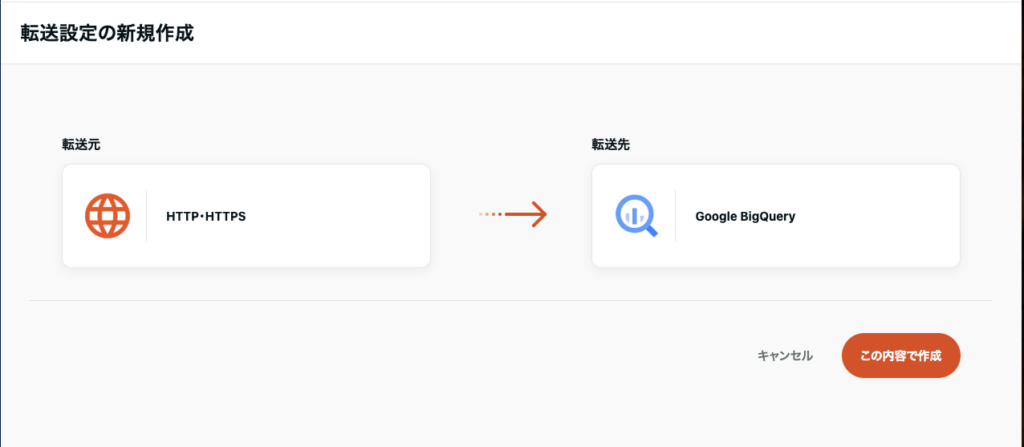This screenshot has width=1024, height=447.
Task: Click キャンセル to cancel creation
Action: (x=785, y=356)
